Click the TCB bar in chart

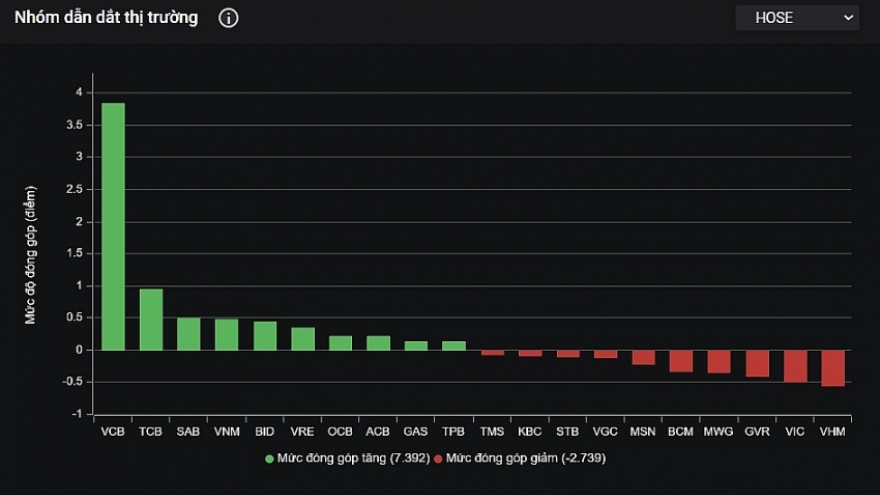point(151,320)
